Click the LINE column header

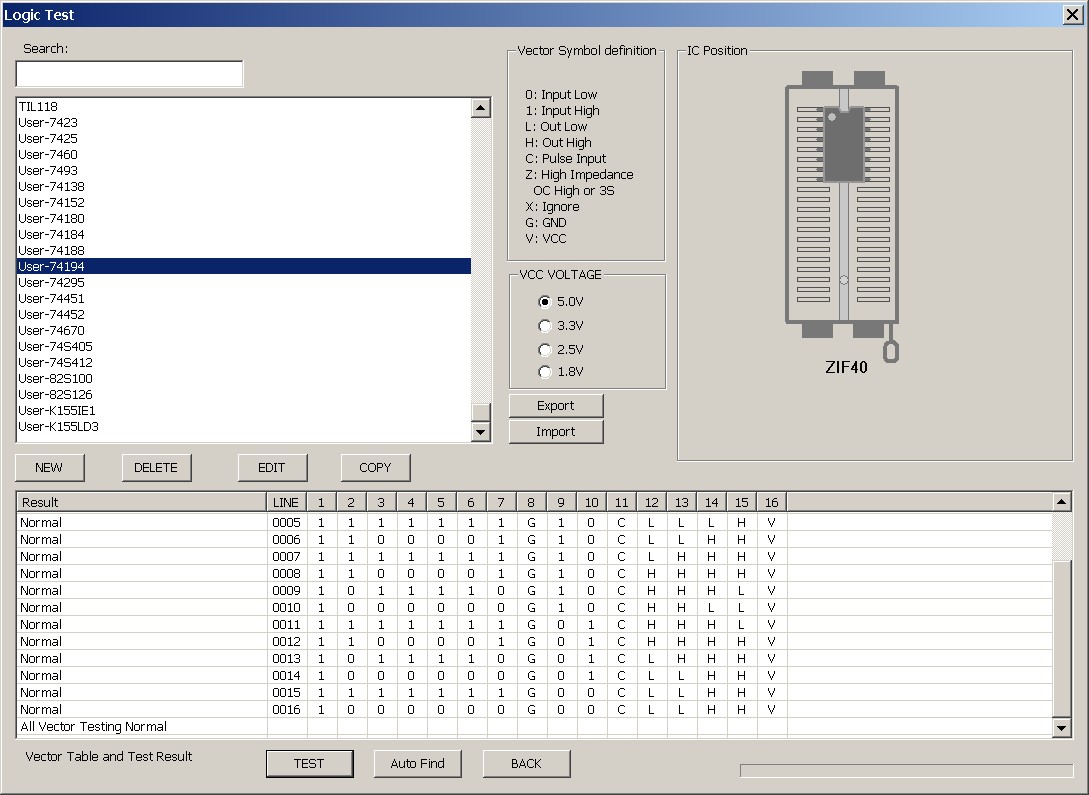click(285, 502)
